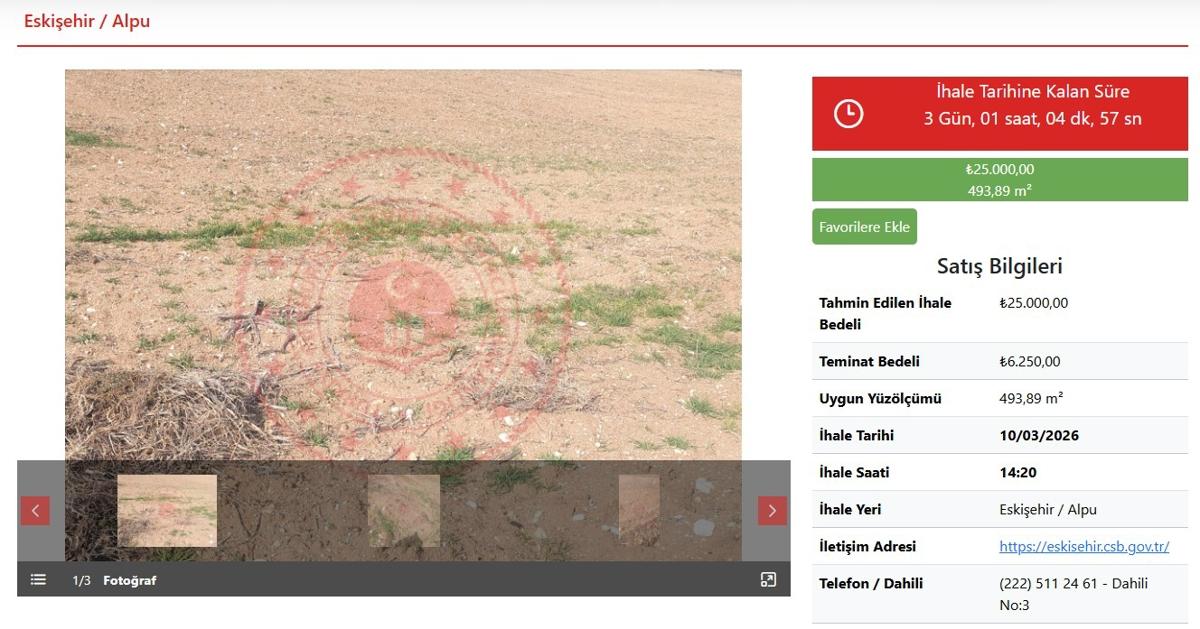Click the green ₺25.000,00 price banner
Viewport: 1200px width, 629px height.
[1000, 180]
